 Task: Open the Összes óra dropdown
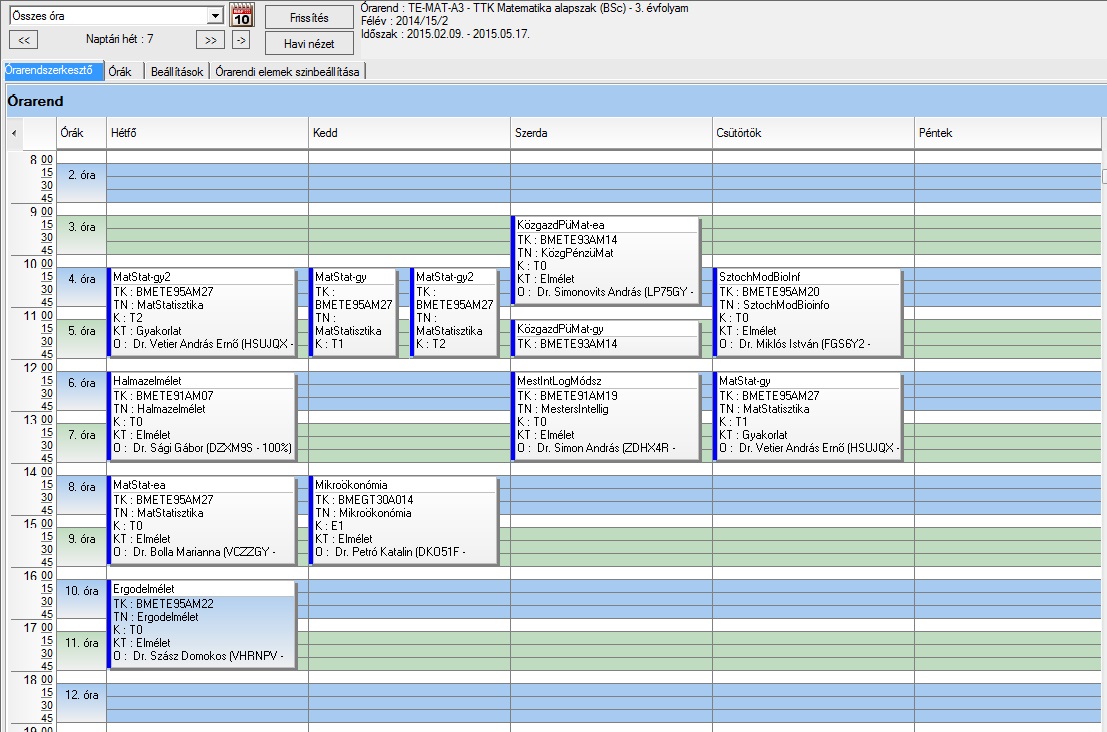coord(215,16)
